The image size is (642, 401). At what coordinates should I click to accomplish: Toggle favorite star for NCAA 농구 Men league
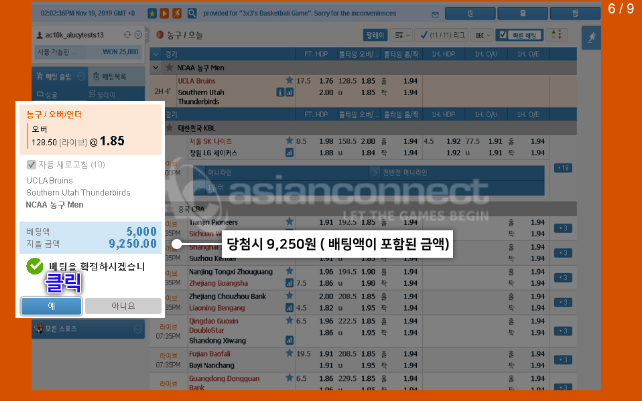point(169,68)
